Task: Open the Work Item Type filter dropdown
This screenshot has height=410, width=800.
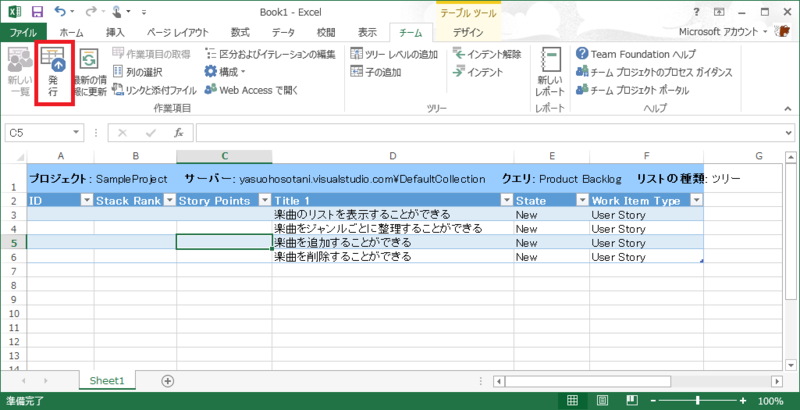Action: point(696,200)
